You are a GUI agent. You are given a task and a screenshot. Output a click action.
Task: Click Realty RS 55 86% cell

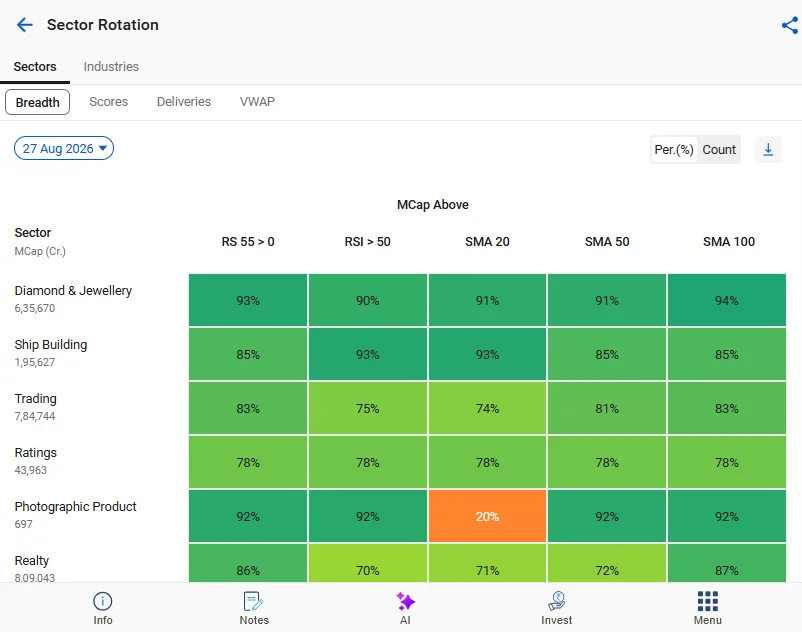(x=248, y=563)
